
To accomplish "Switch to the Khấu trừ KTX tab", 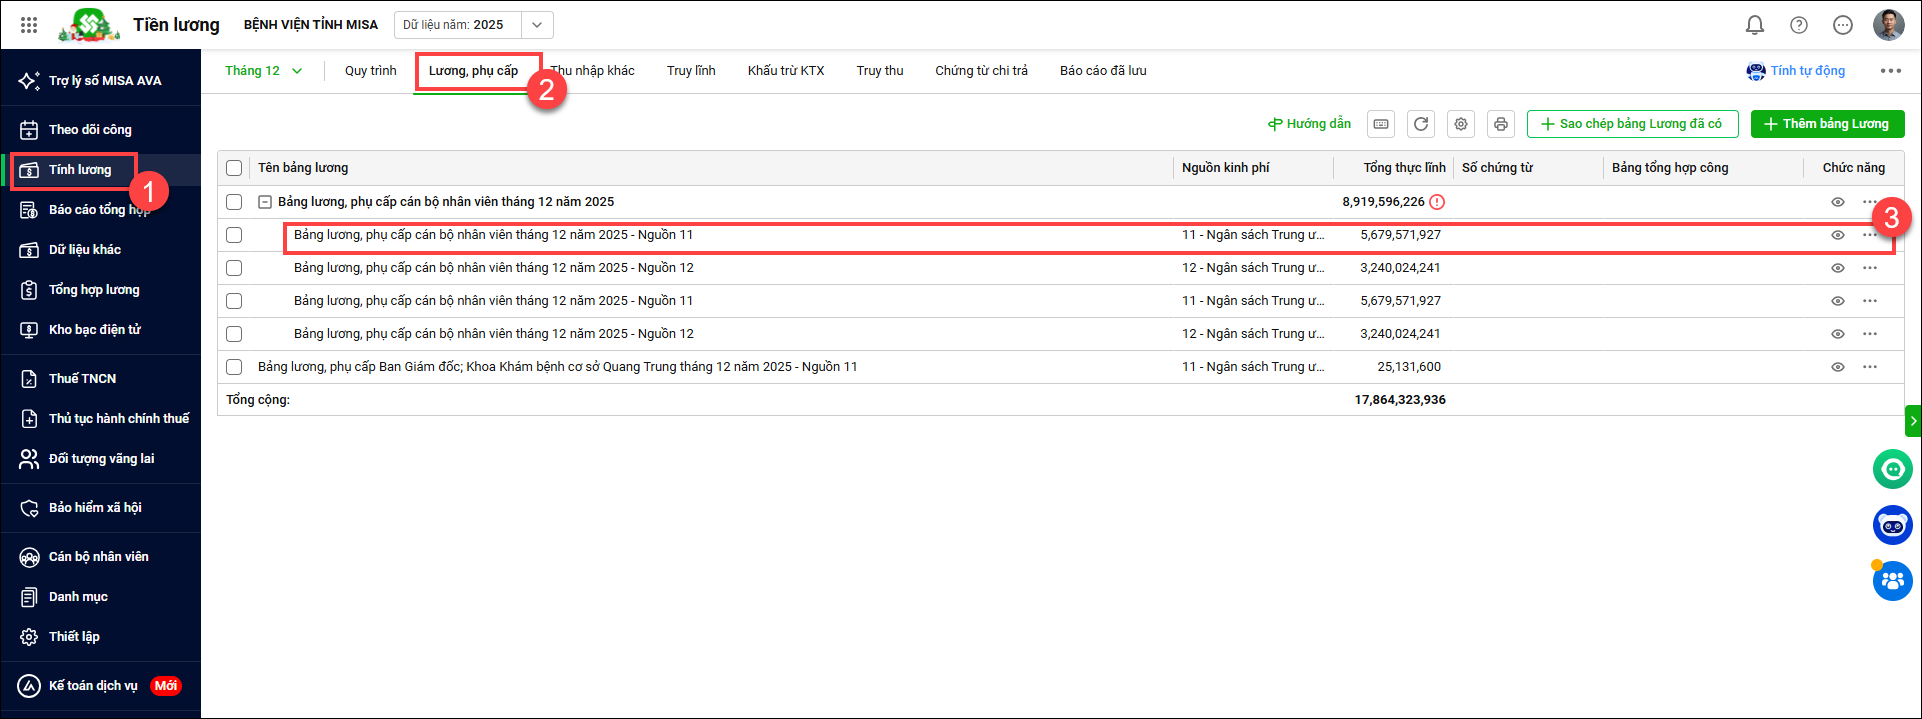I will [785, 71].
